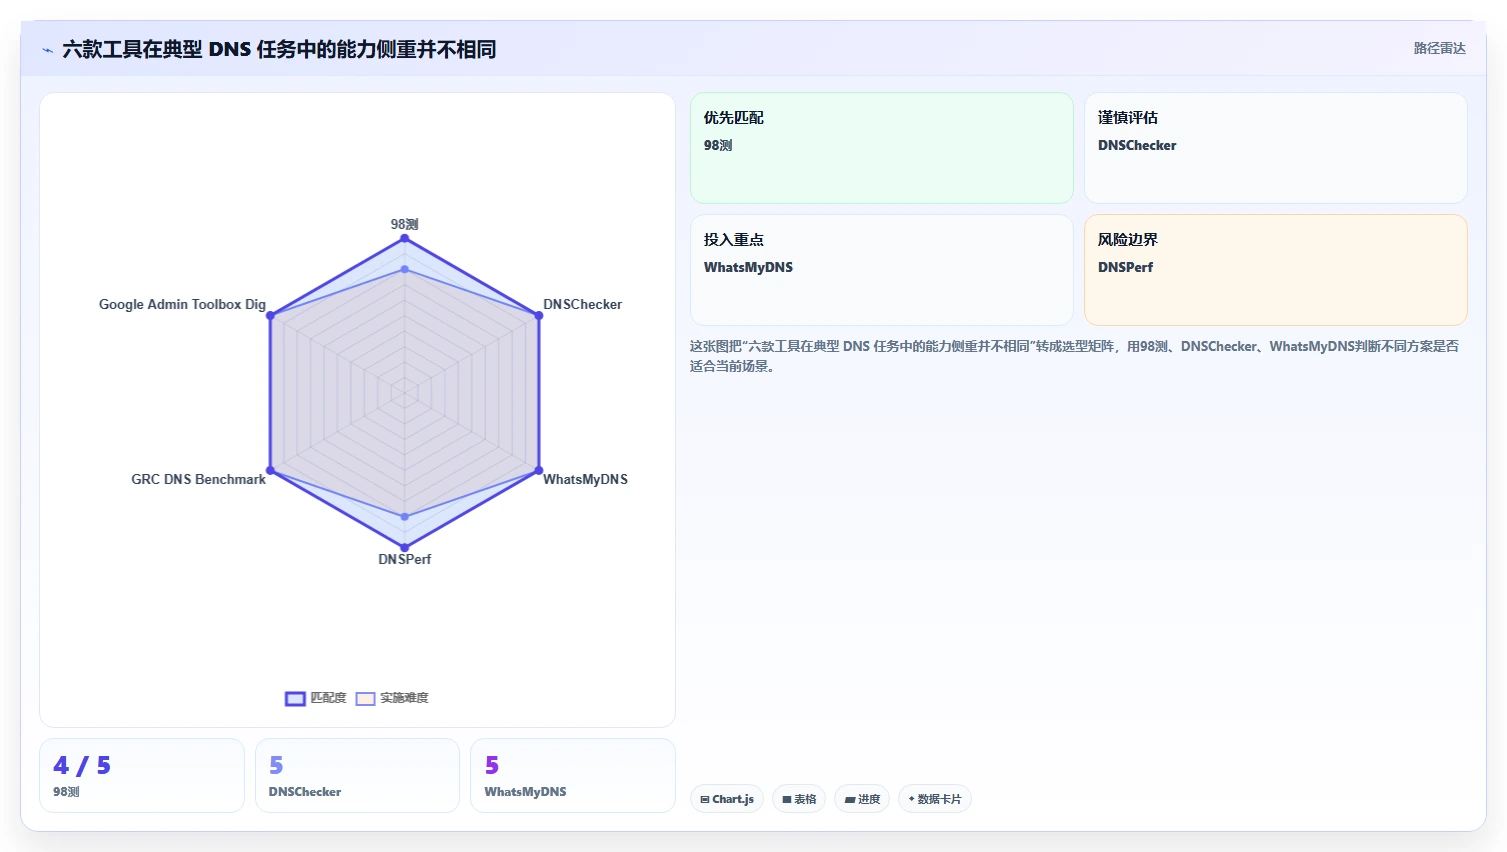
Task: Click DNSPerf text in 风险边界 card
Action: pyautogui.click(x=1125, y=267)
